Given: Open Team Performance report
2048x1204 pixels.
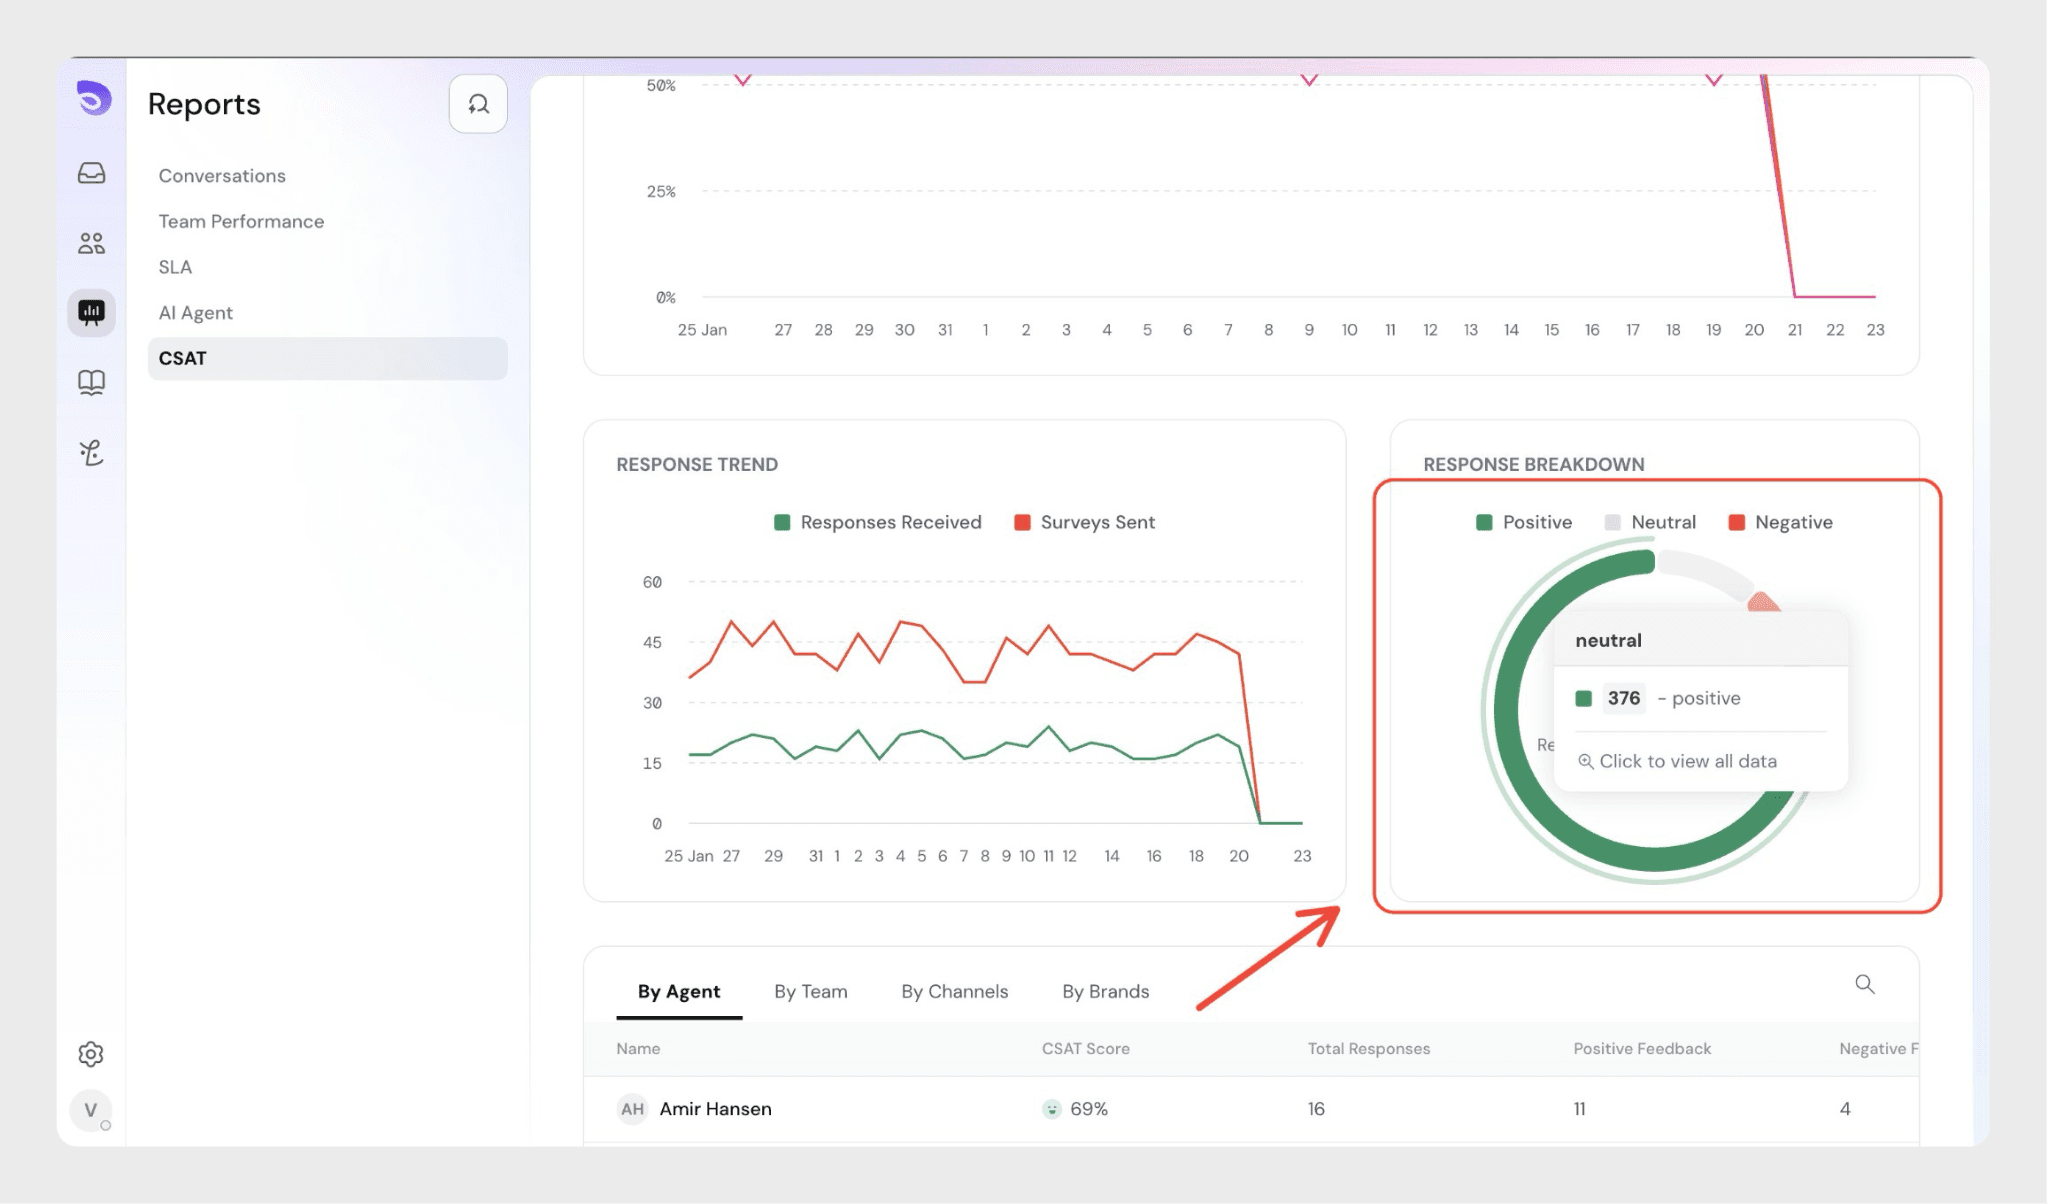Looking at the screenshot, I should coord(241,221).
